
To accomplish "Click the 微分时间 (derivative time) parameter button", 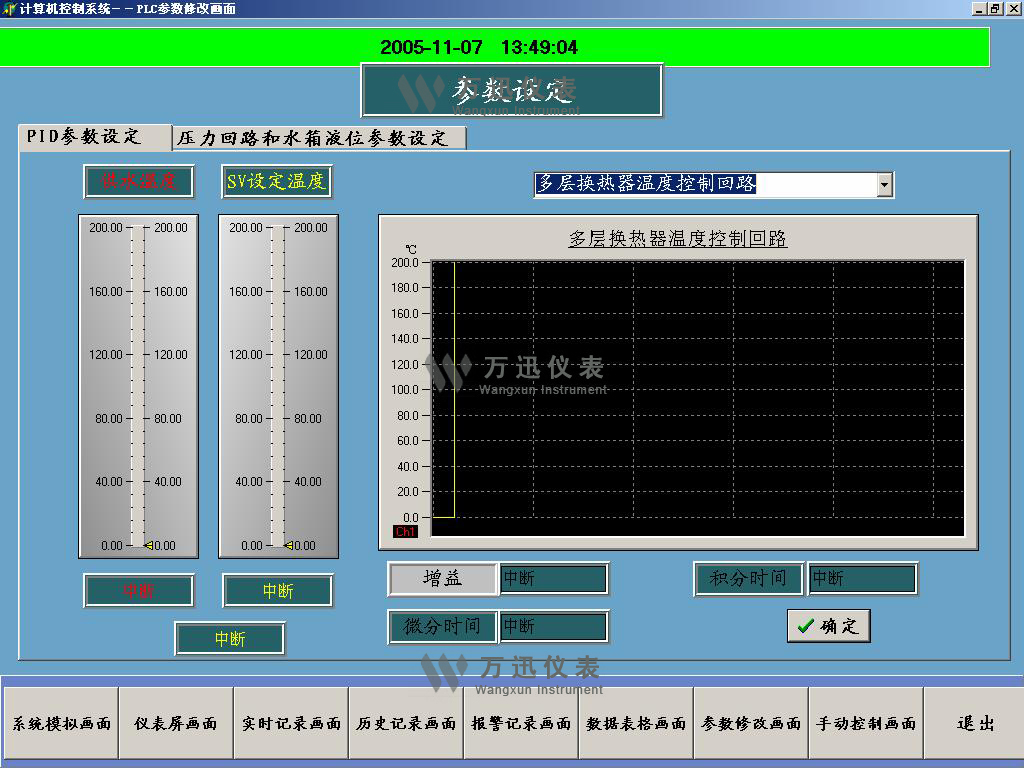I will 441,626.
